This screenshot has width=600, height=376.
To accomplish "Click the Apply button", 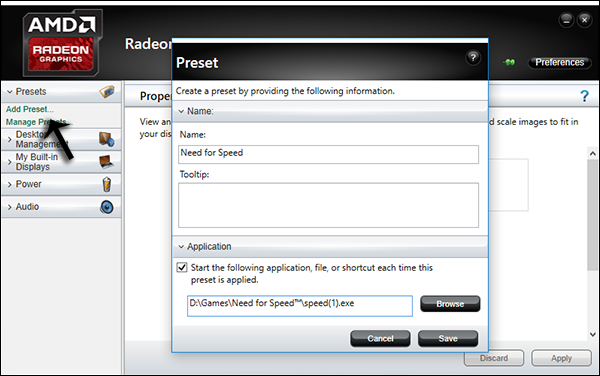I will pyautogui.click(x=561, y=358).
